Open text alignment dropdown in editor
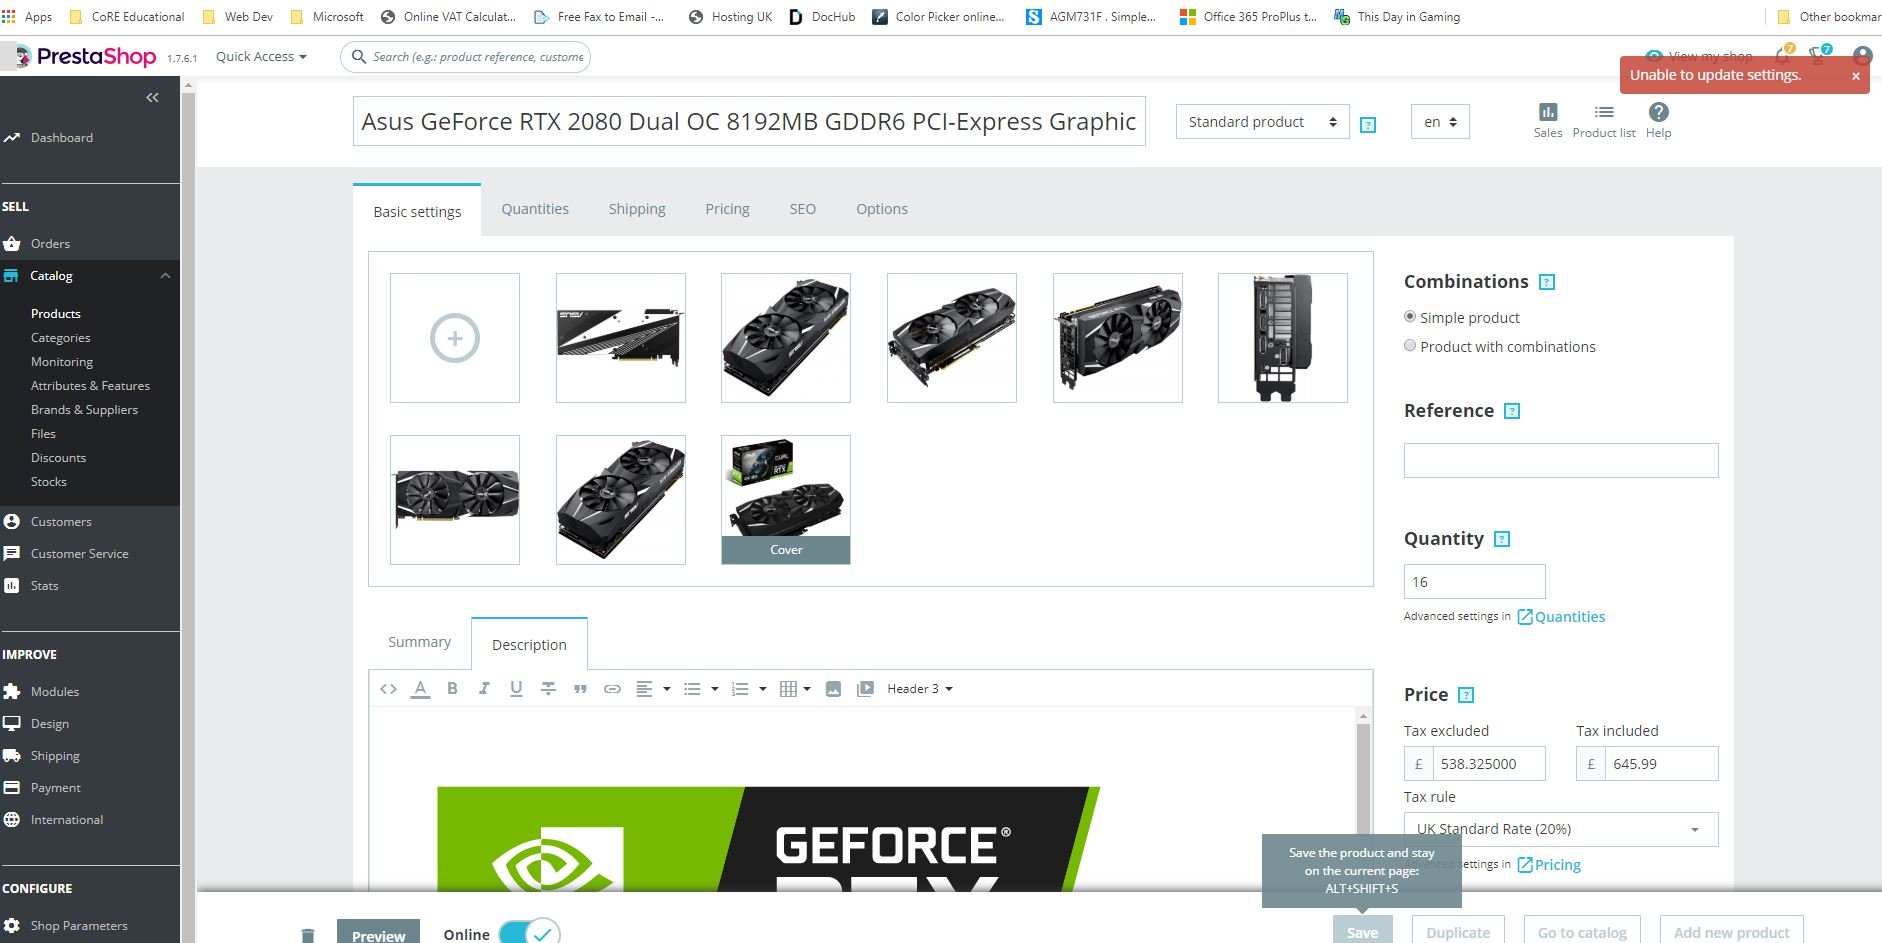 652,689
